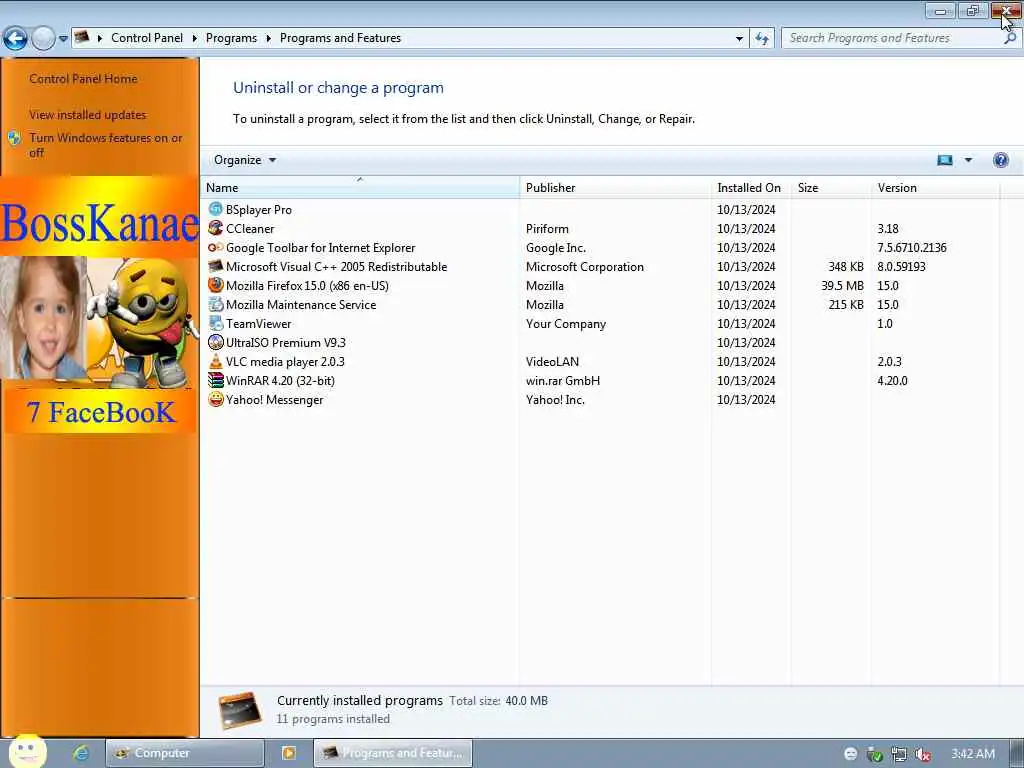
Task: Select the Mozilla Firefox 15.0 icon
Action: pos(216,285)
